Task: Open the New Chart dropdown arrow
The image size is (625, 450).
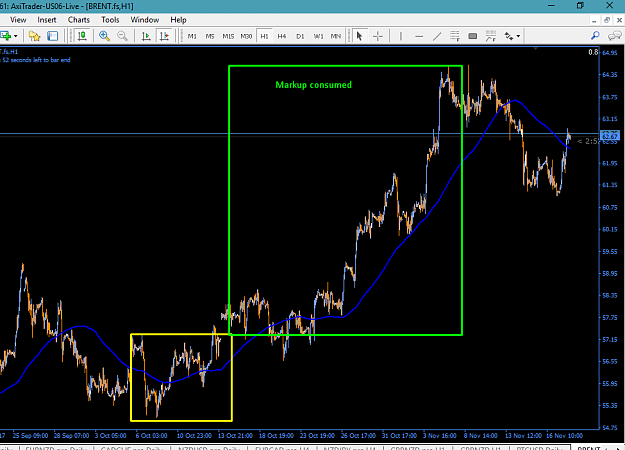Action: [x=16, y=36]
